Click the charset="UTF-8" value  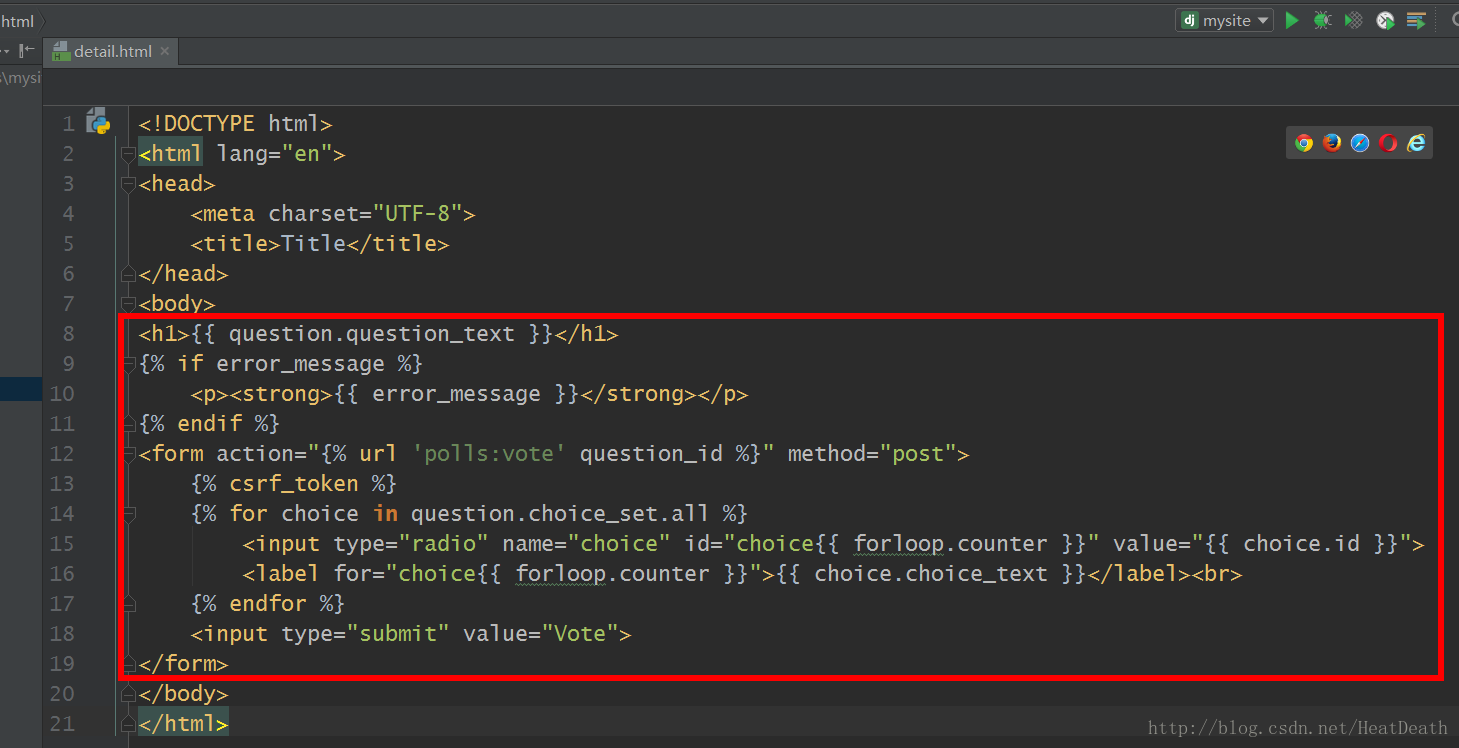tap(366, 214)
